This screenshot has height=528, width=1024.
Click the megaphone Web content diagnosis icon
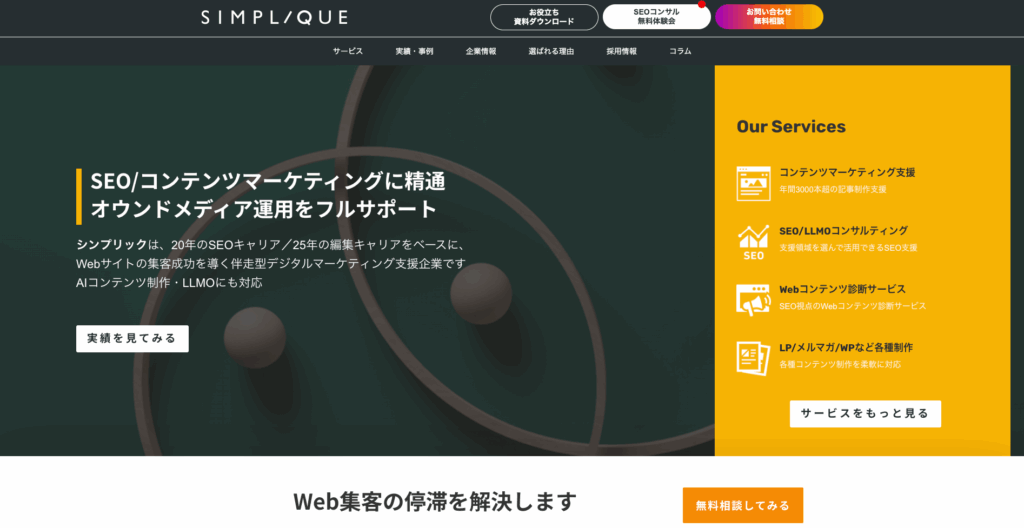(753, 300)
